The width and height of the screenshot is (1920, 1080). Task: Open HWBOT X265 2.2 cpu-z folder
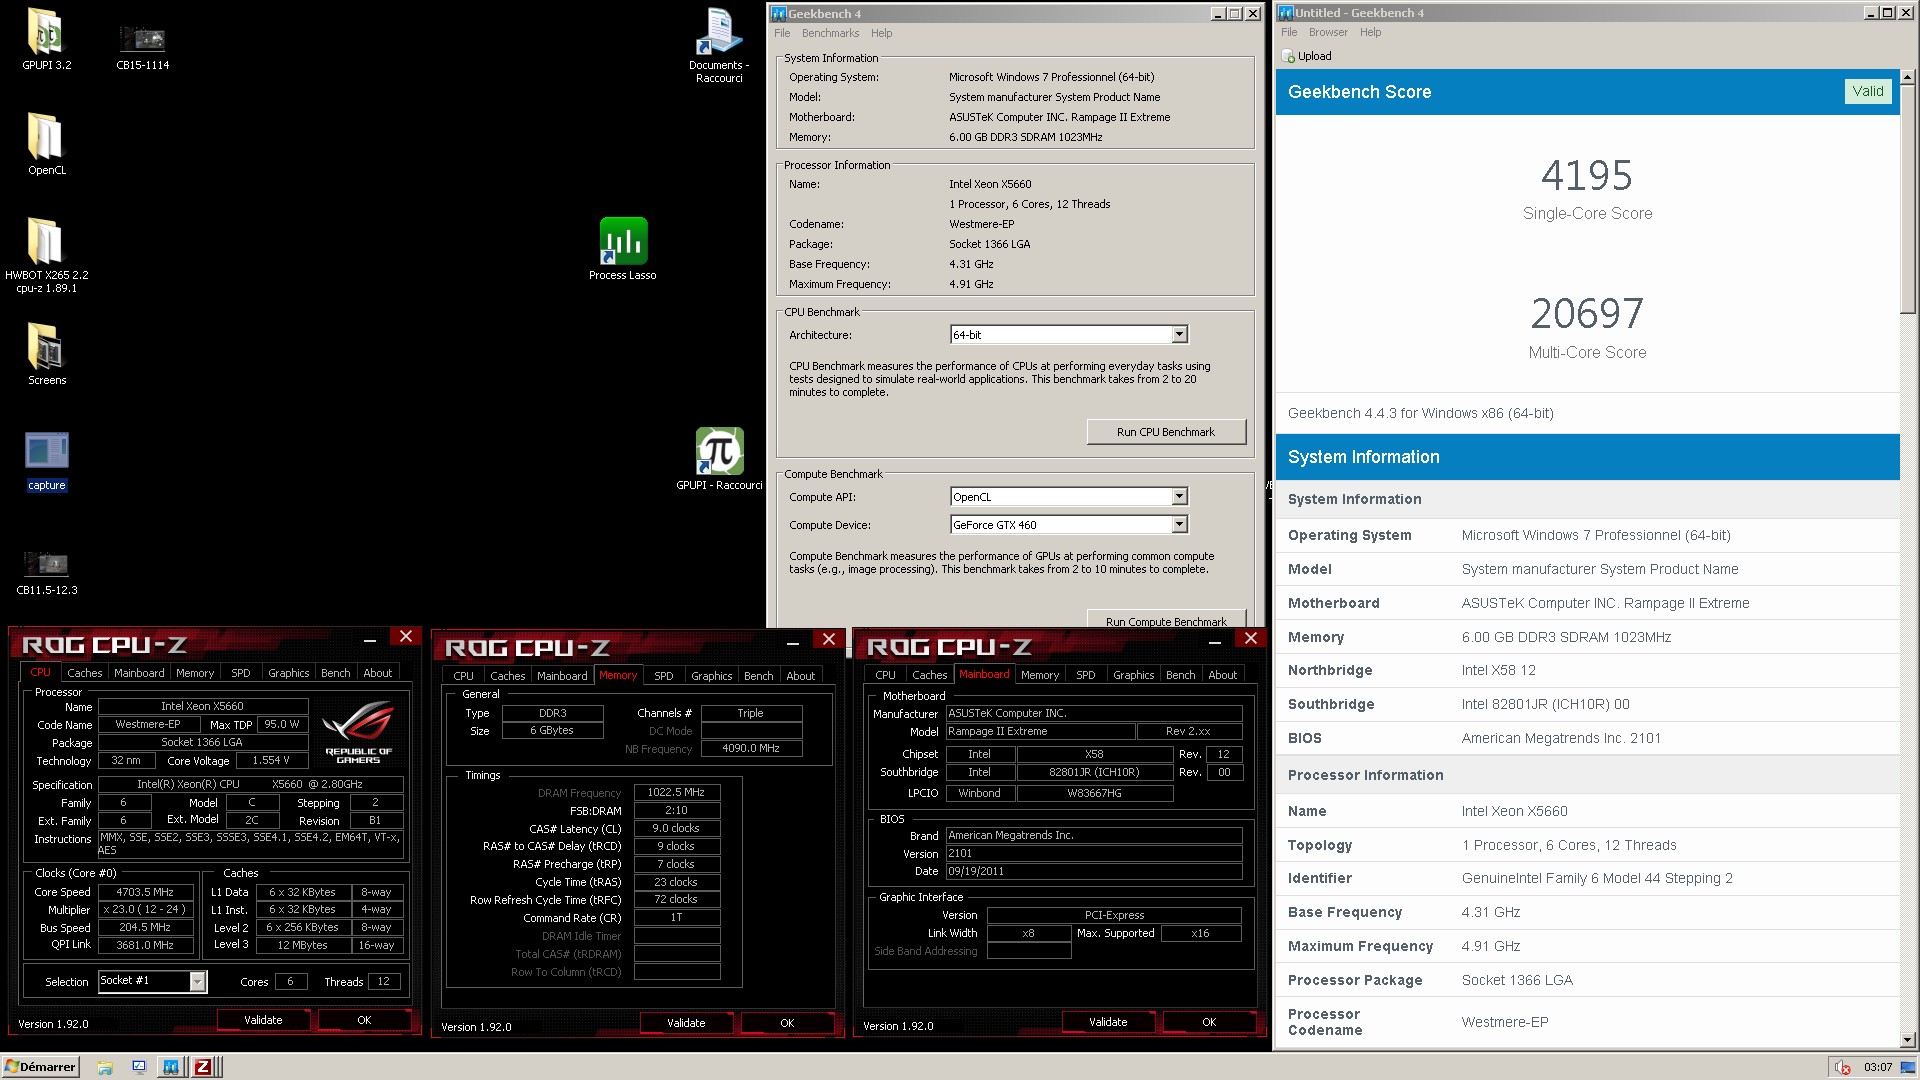(46, 254)
